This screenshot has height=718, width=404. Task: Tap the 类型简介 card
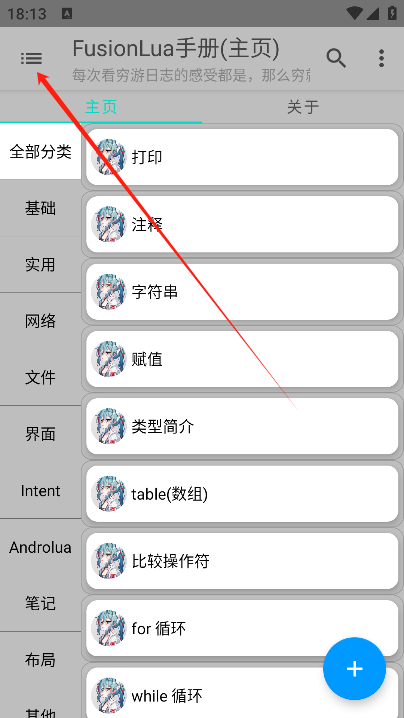click(242, 426)
